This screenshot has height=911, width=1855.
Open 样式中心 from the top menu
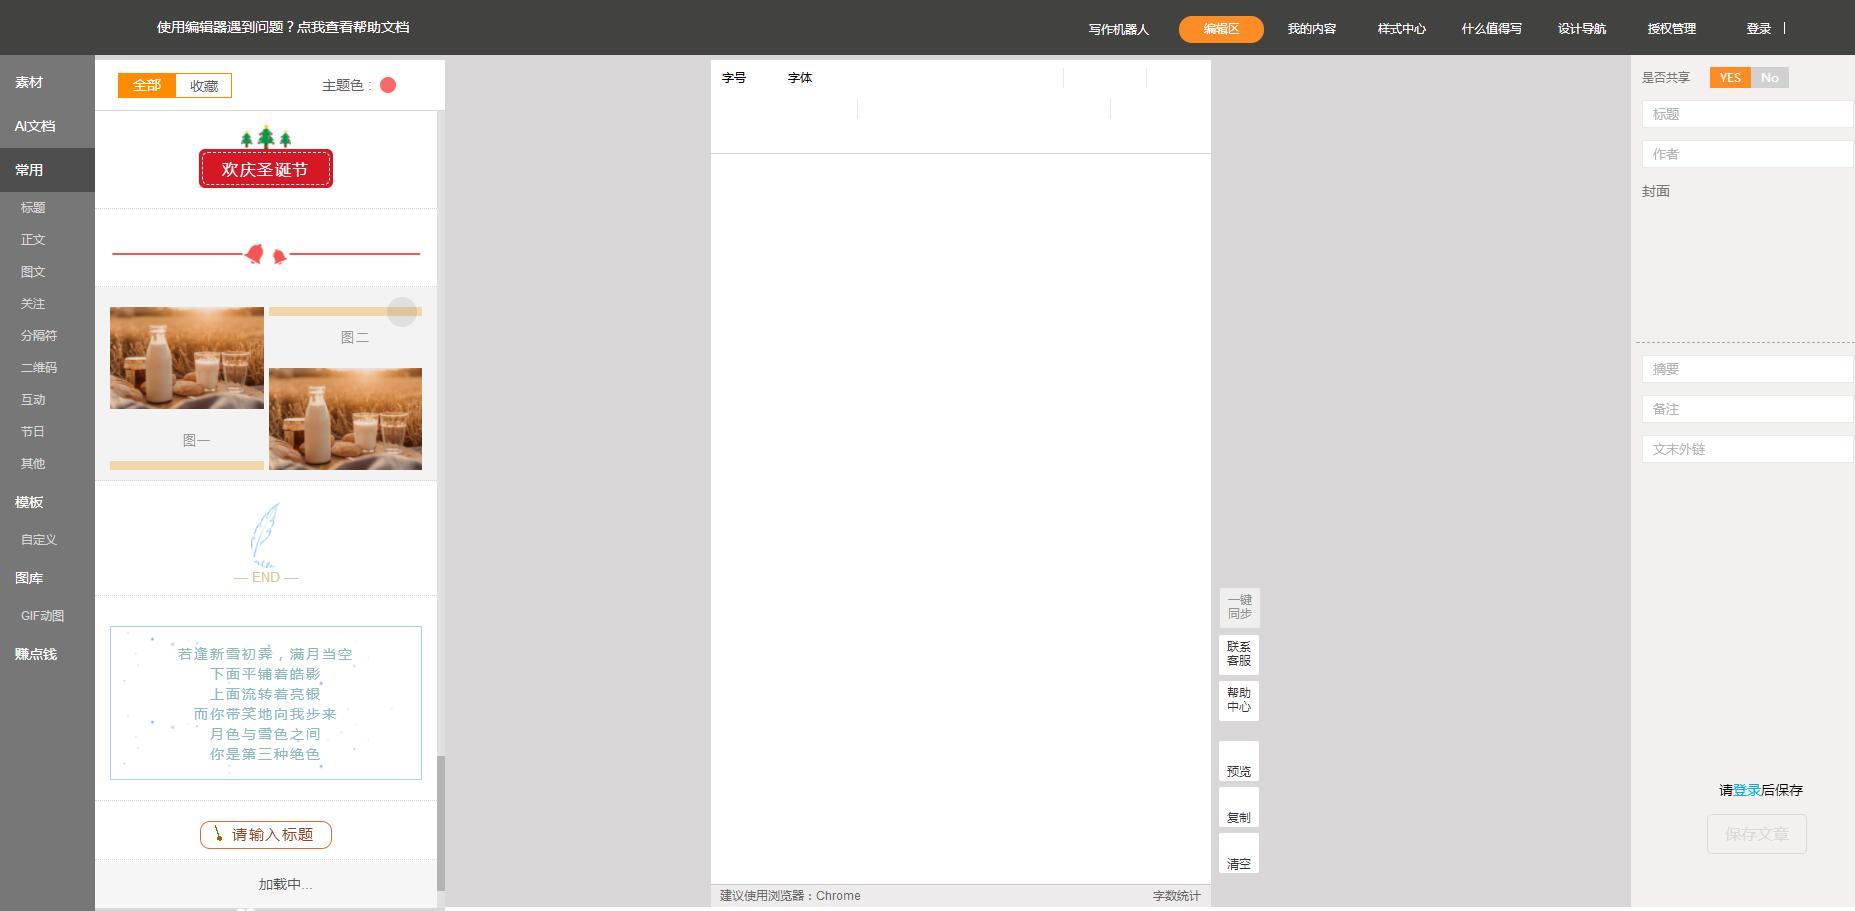pyautogui.click(x=1402, y=29)
